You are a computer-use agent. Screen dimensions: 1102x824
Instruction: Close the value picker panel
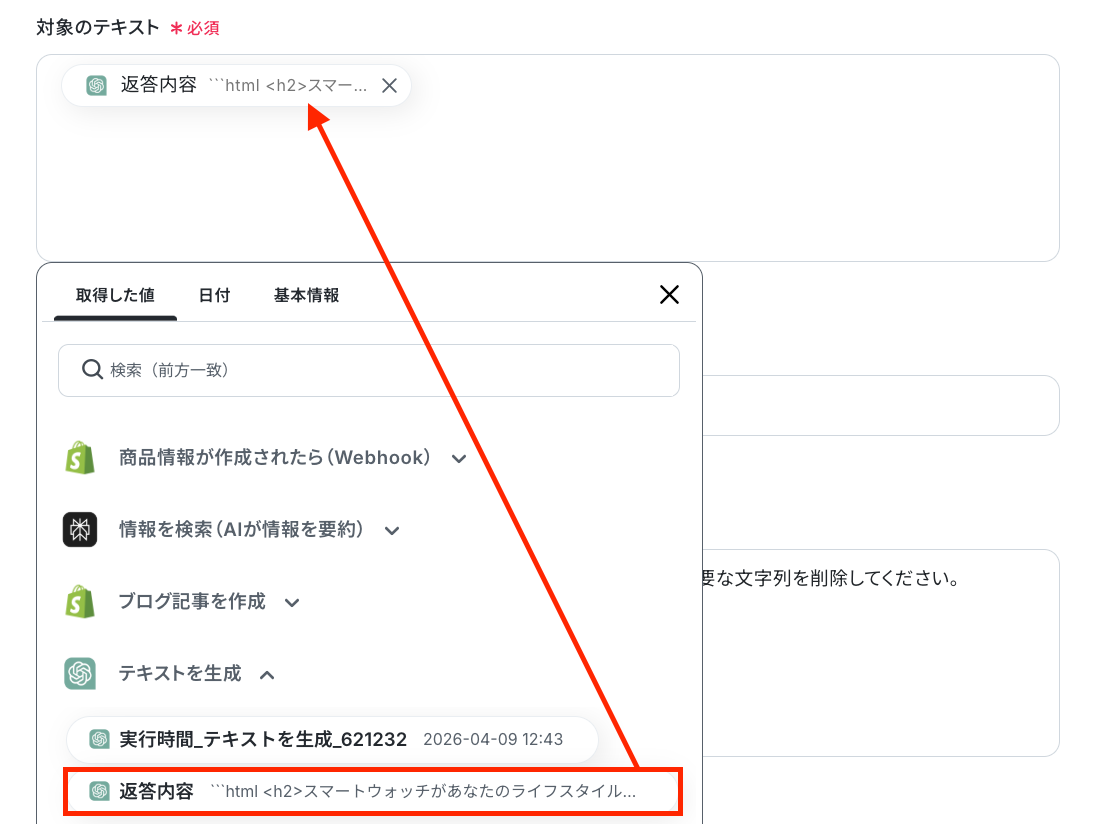coord(669,295)
